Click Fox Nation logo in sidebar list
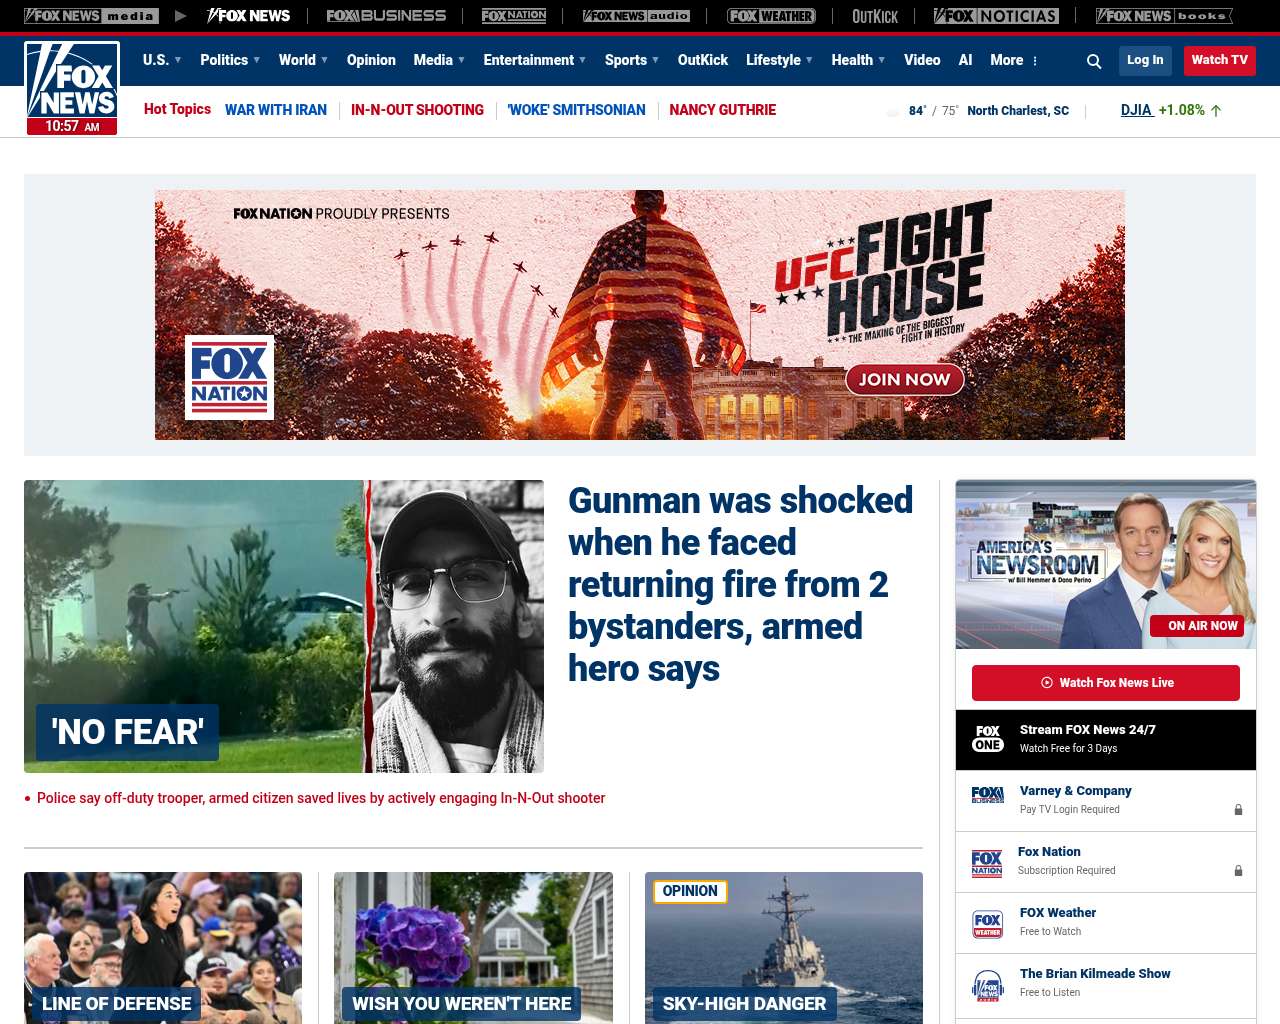1280x1024 pixels. tap(987, 863)
